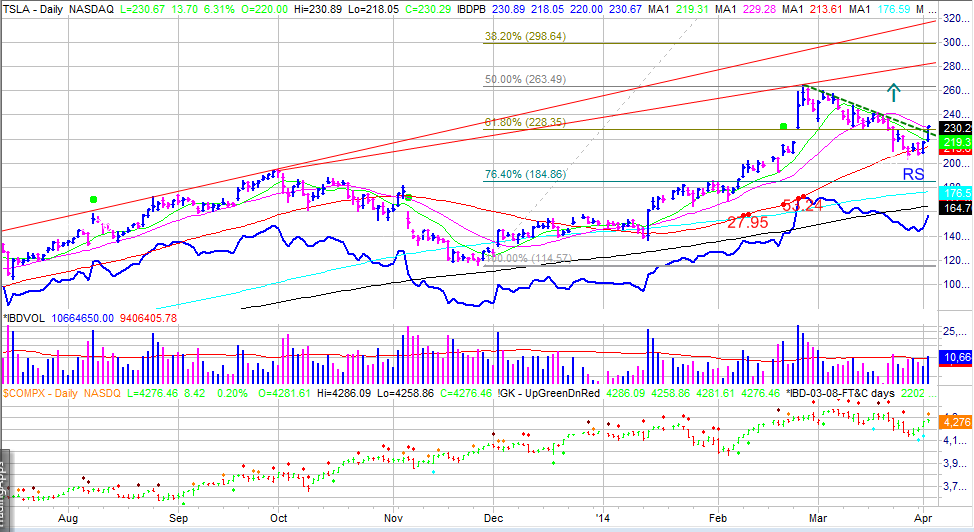Click the $COMPX - Daily pane title
974x532 pixels.
tap(40, 393)
